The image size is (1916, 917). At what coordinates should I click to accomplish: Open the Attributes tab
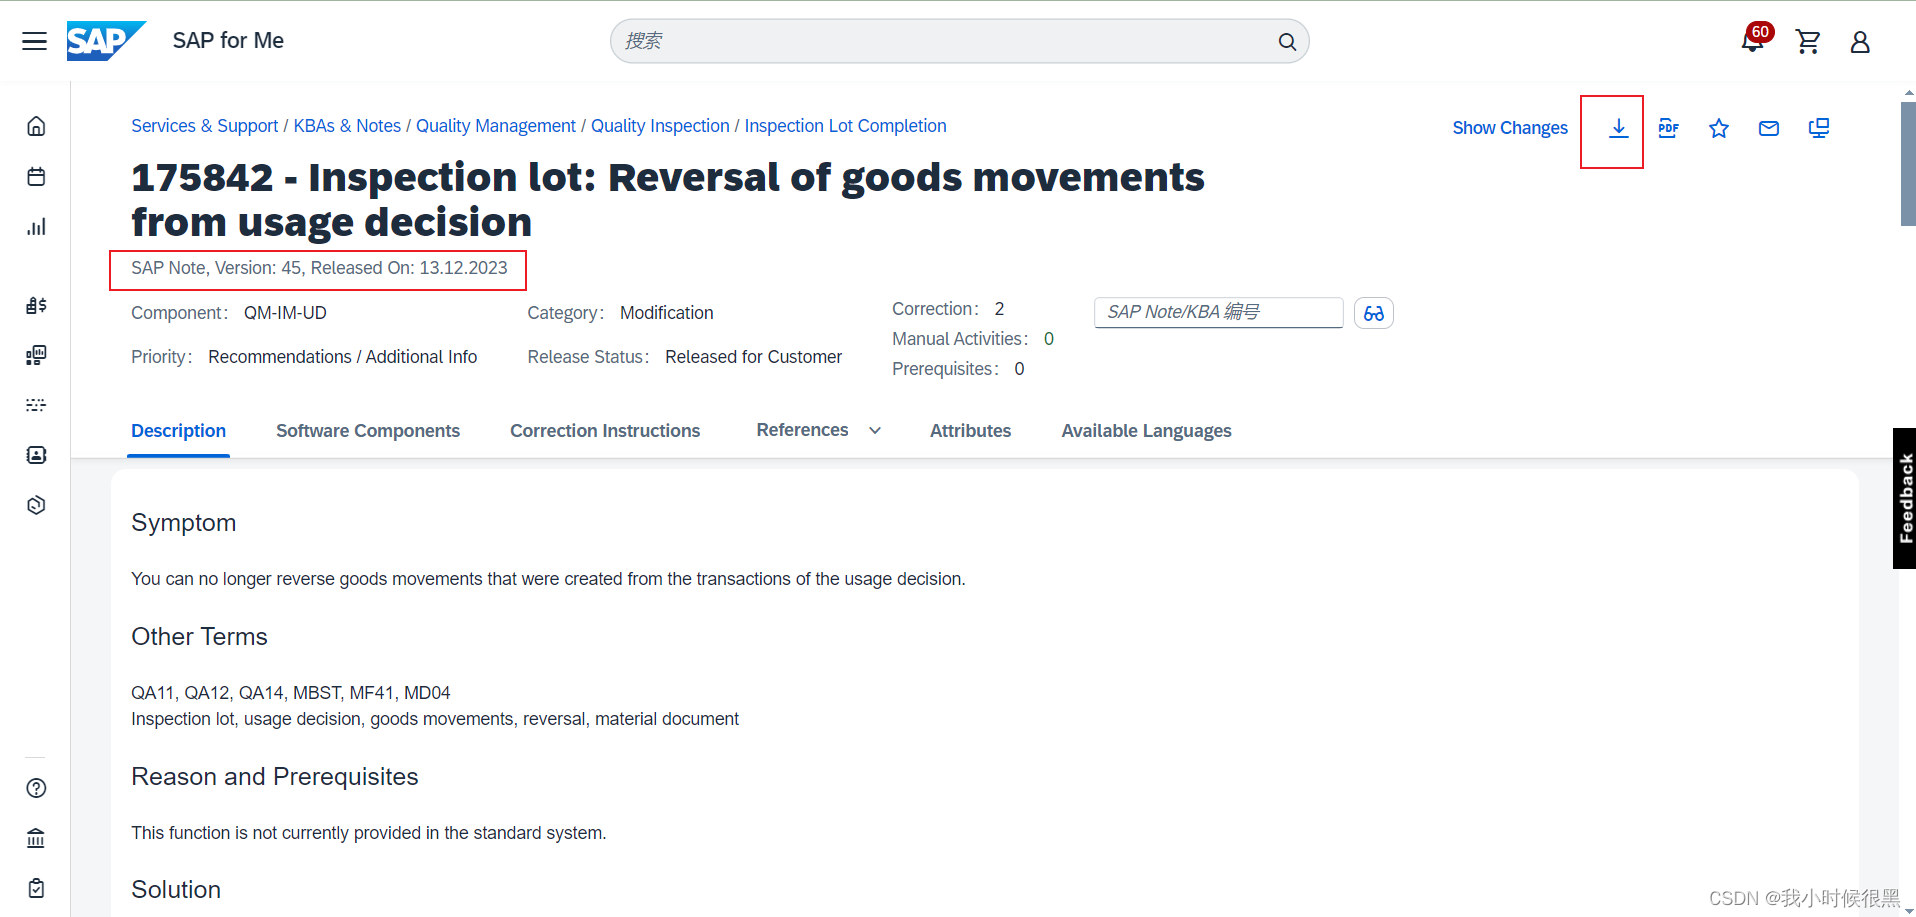tap(970, 431)
